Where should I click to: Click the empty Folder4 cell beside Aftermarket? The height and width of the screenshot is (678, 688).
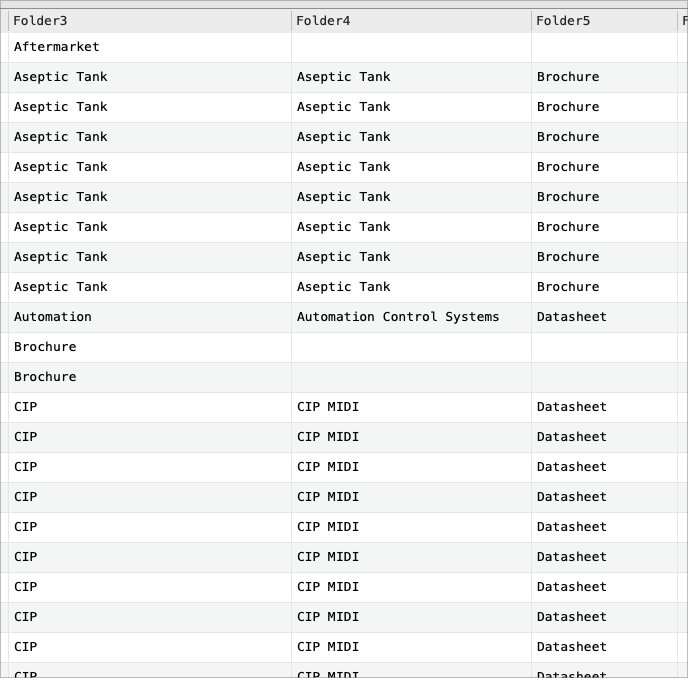[410, 47]
